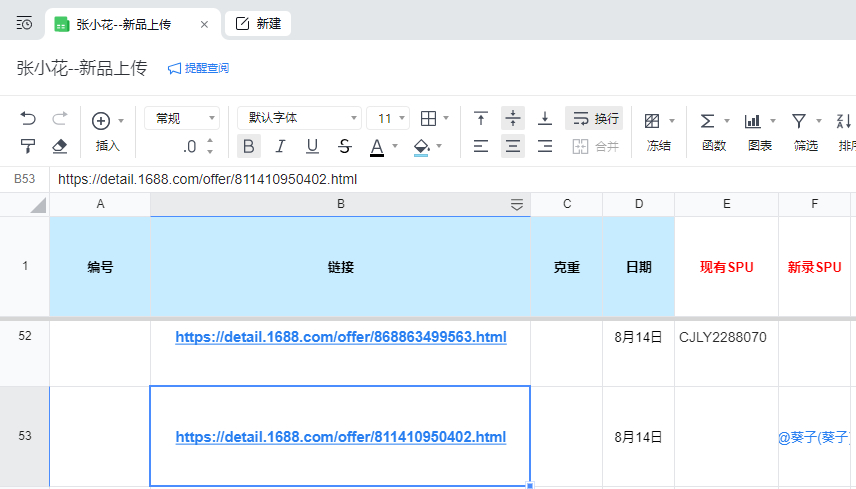The image size is (856, 489).
Task: Click the undo arrow icon
Action: click(28, 119)
